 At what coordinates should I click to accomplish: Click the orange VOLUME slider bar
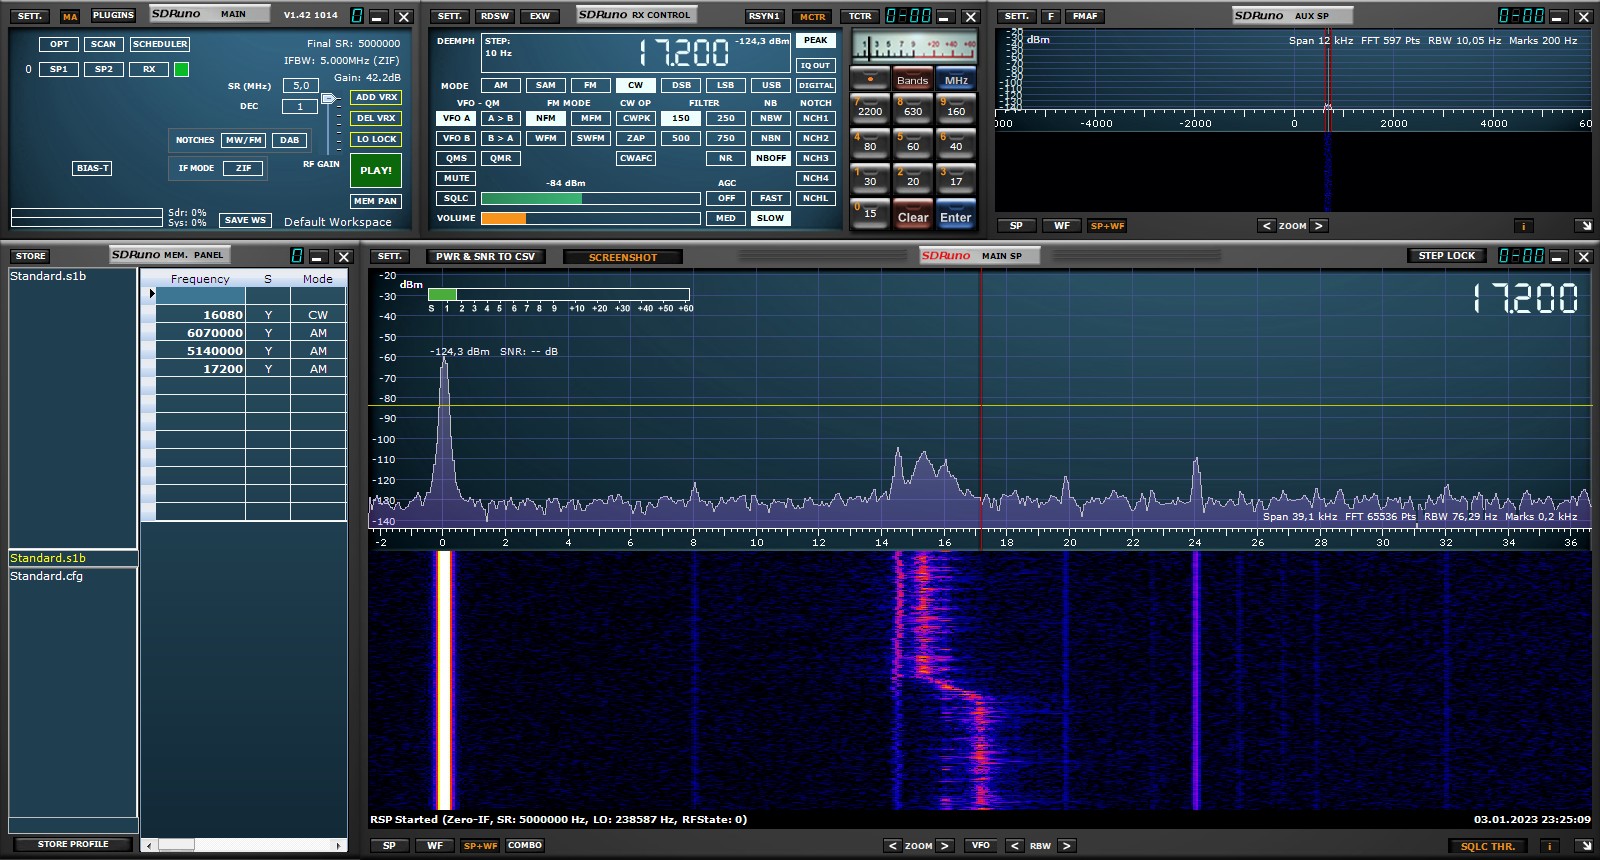504,218
